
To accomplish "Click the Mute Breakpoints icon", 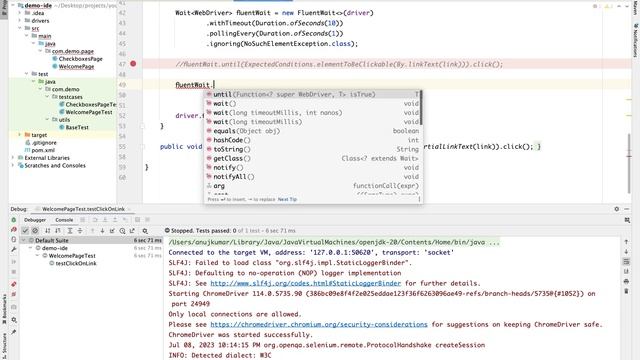I will coord(13,294).
